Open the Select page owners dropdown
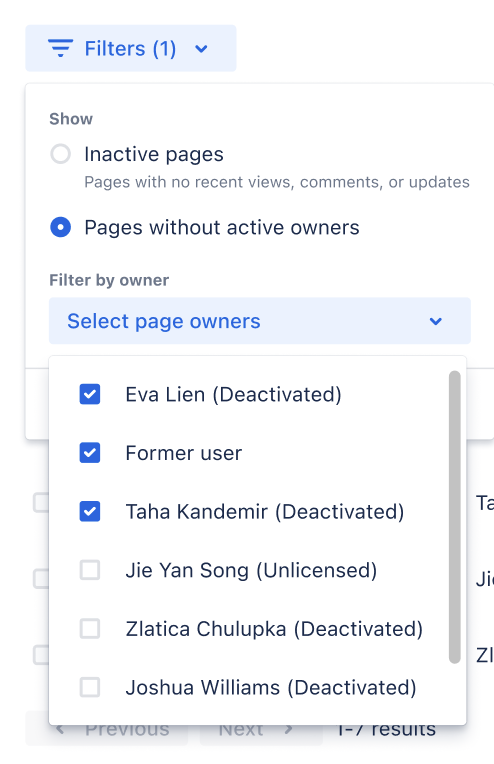Image resolution: width=494 pixels, height=764 pixels. [260, 321]
